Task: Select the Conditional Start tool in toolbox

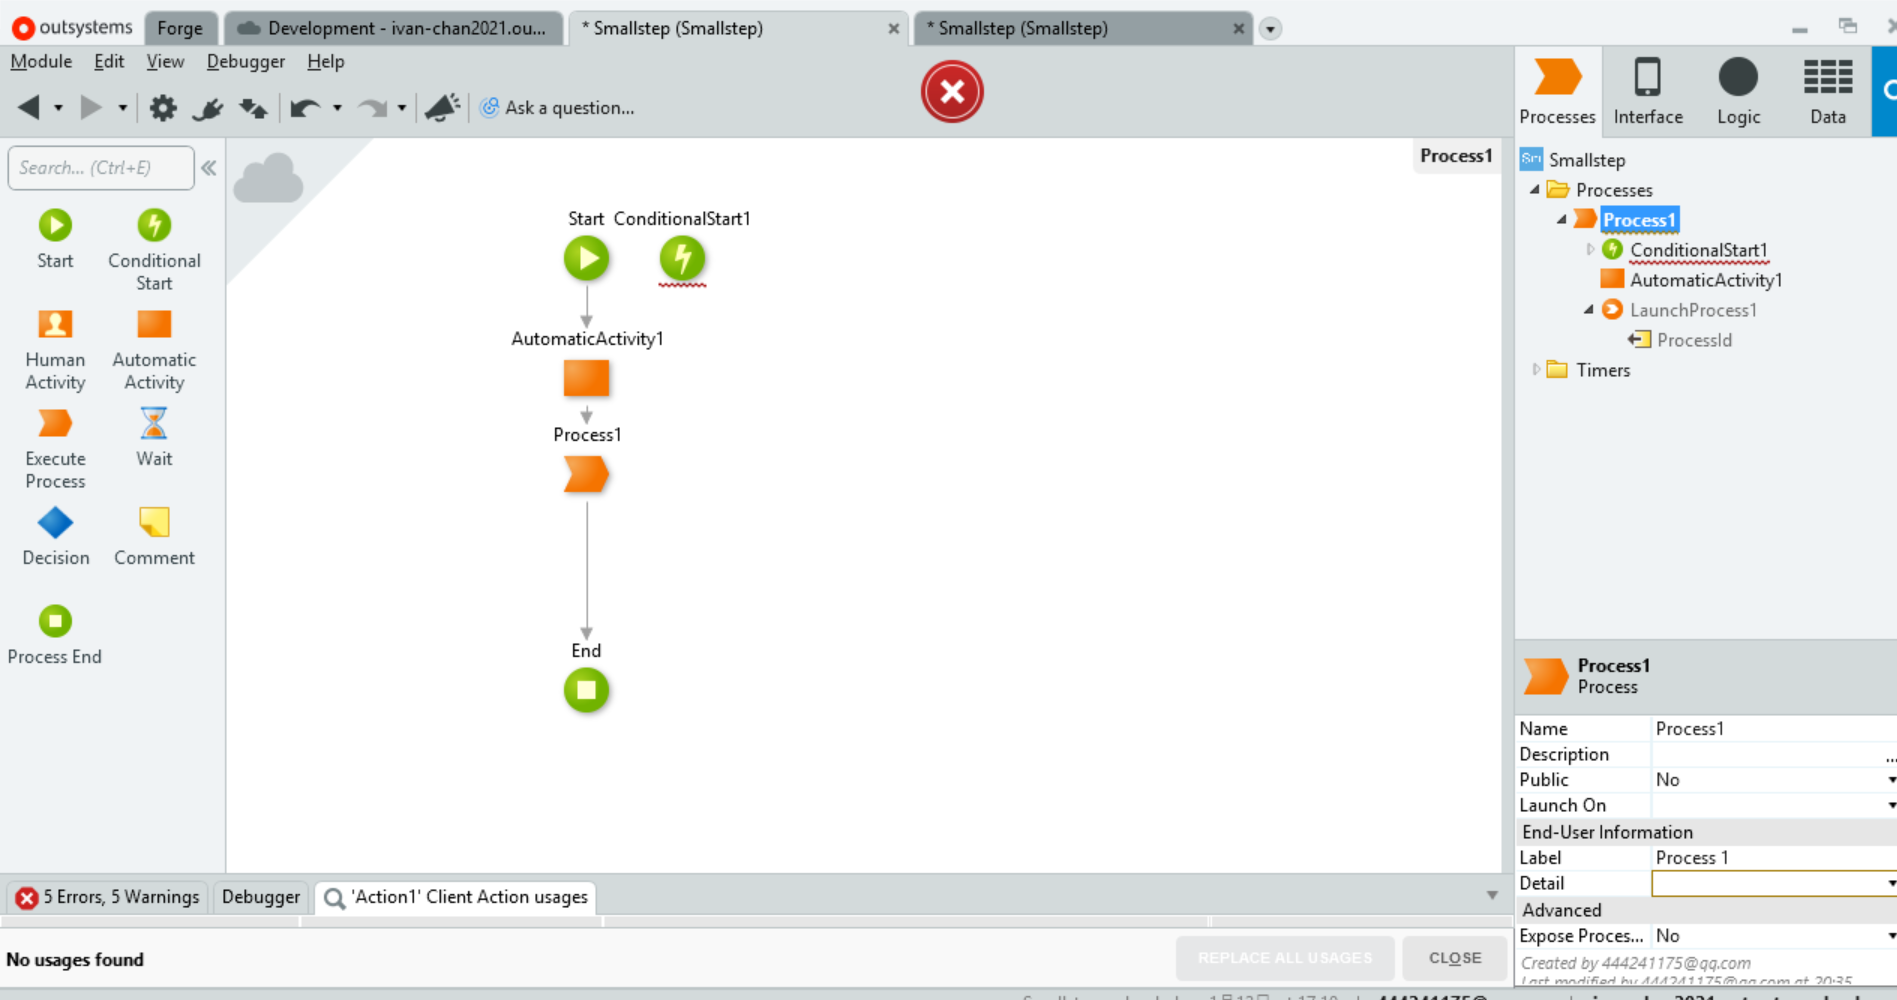Action: point(154,225)
